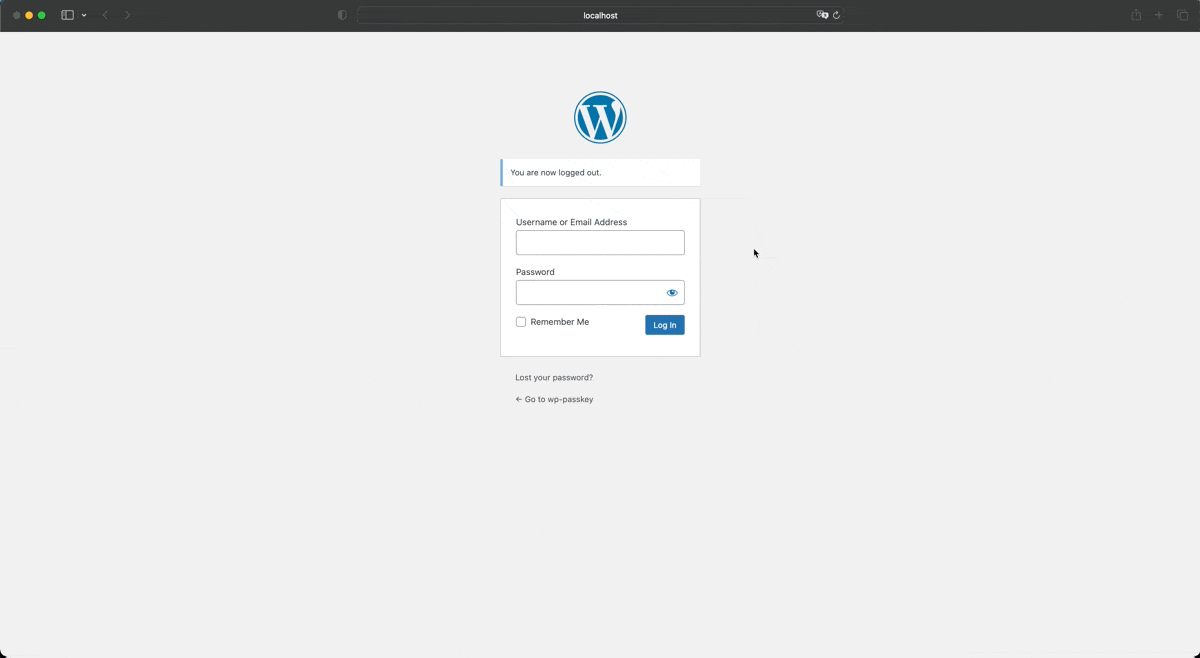Screen dimensions: 1200x658
Task: Focus the Username or Email Address field
Action: 600,242
